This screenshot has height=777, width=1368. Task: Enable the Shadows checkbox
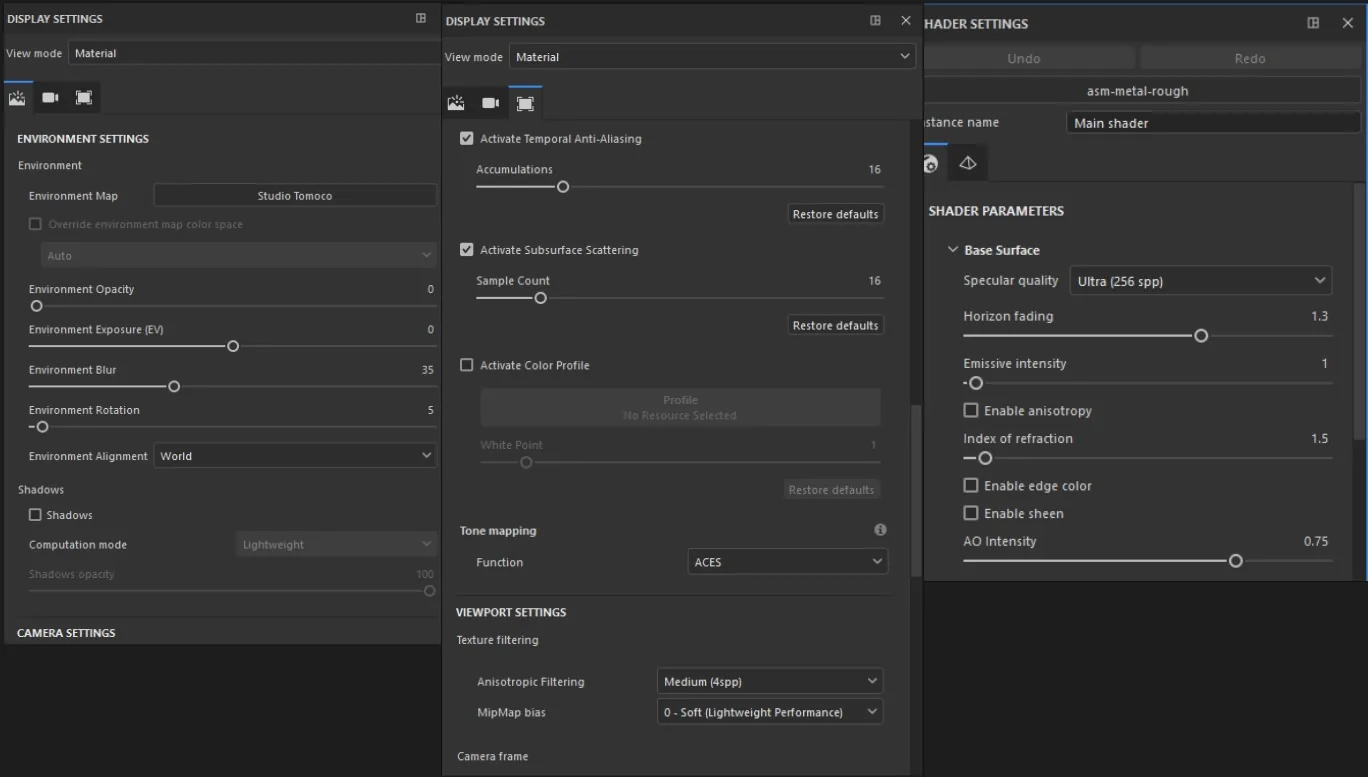point(35,515)
